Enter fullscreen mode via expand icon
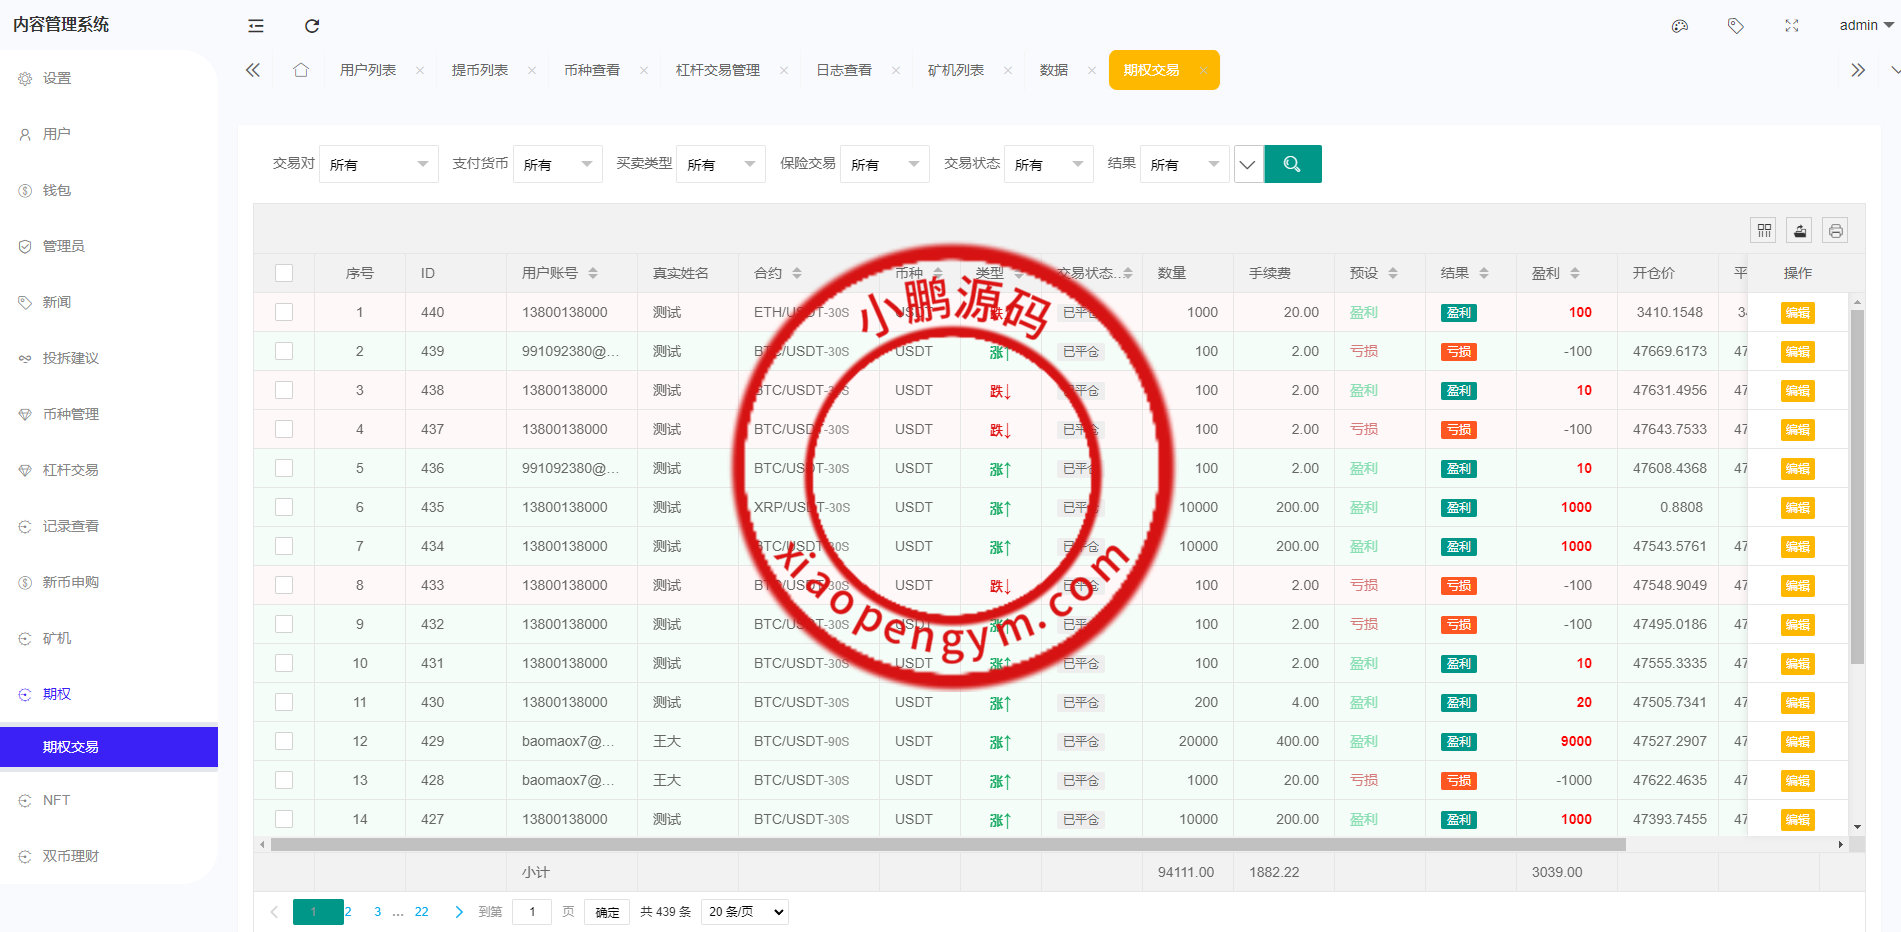Viewport: 1901px width, 932px height. 1790,25
